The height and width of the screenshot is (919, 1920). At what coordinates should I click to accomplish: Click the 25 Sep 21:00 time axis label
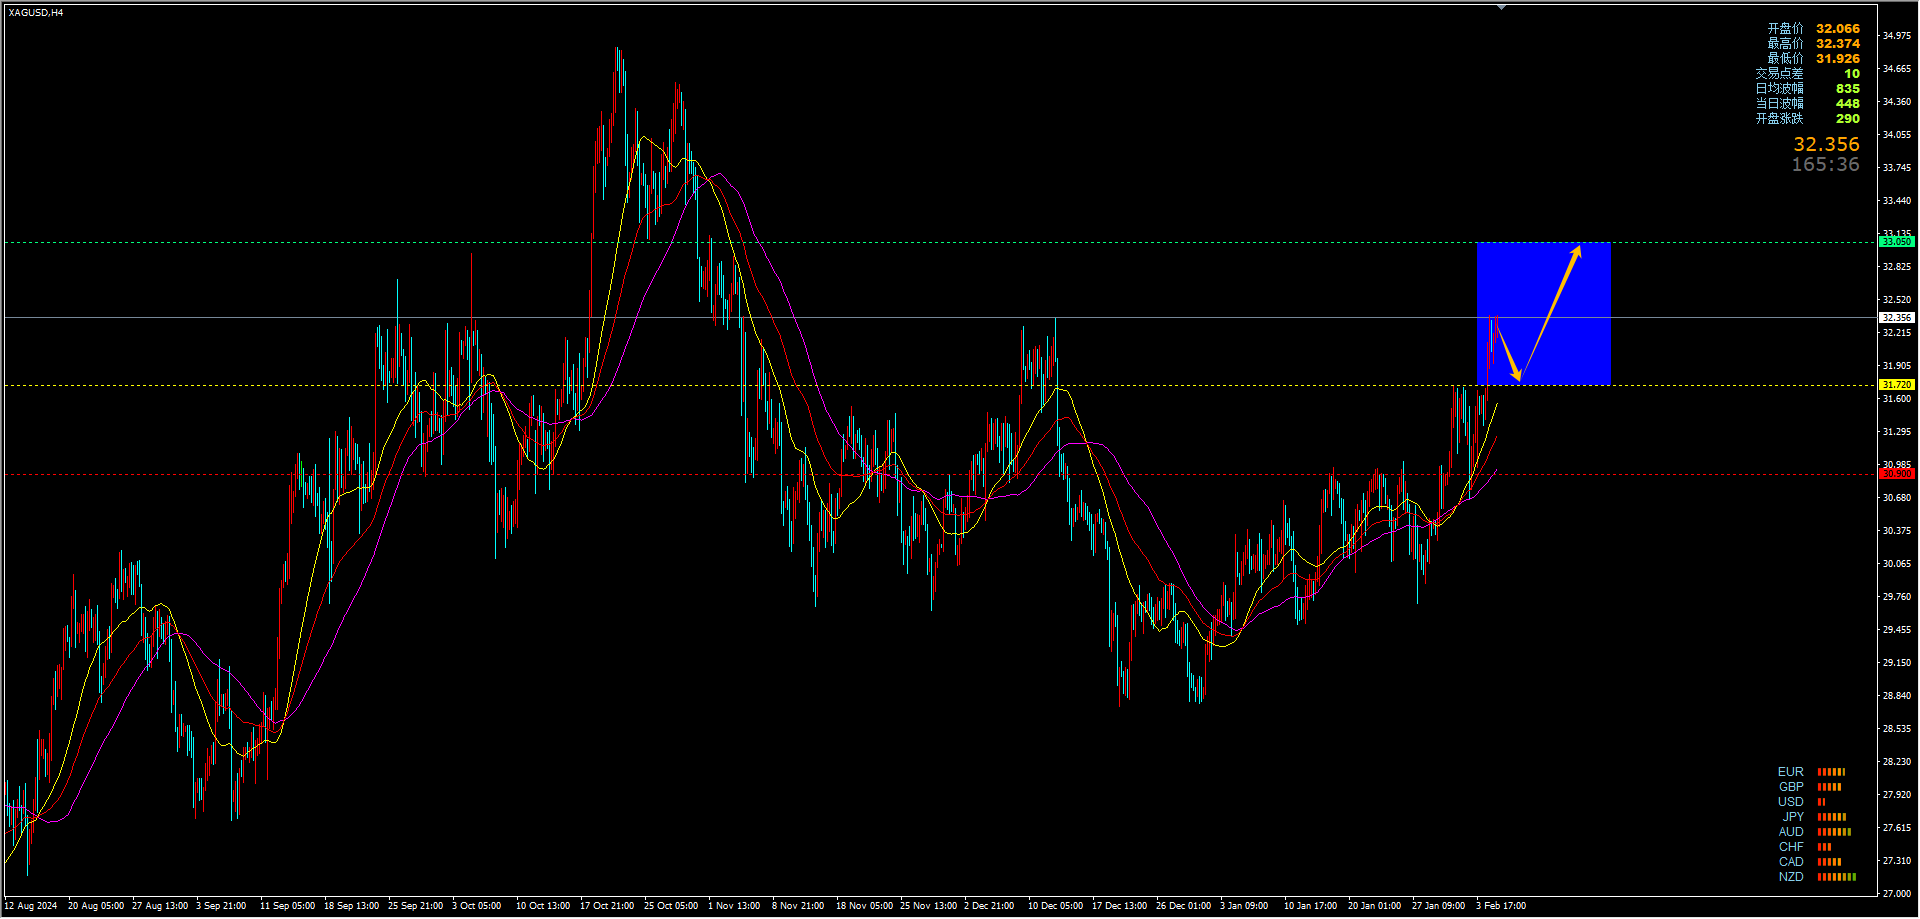(415, 906)
